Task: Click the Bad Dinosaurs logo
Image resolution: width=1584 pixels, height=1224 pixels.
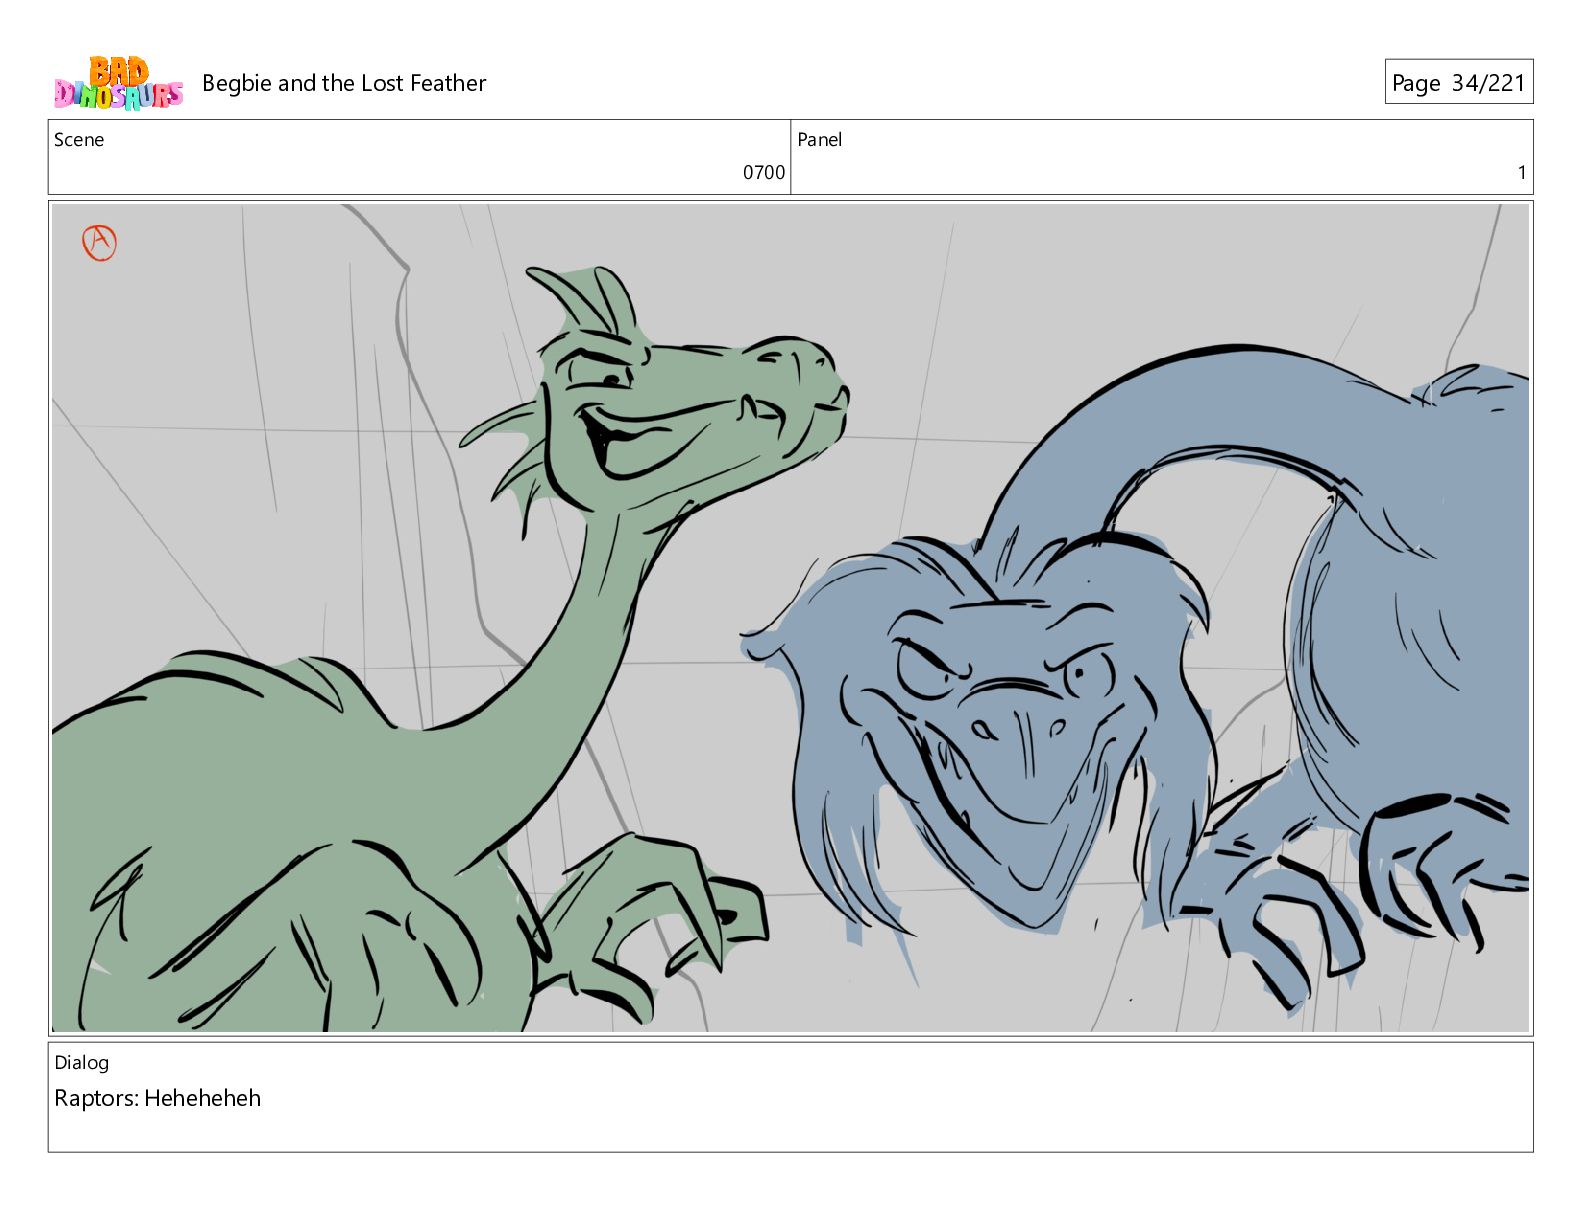Action: click(x=118, y=83)
